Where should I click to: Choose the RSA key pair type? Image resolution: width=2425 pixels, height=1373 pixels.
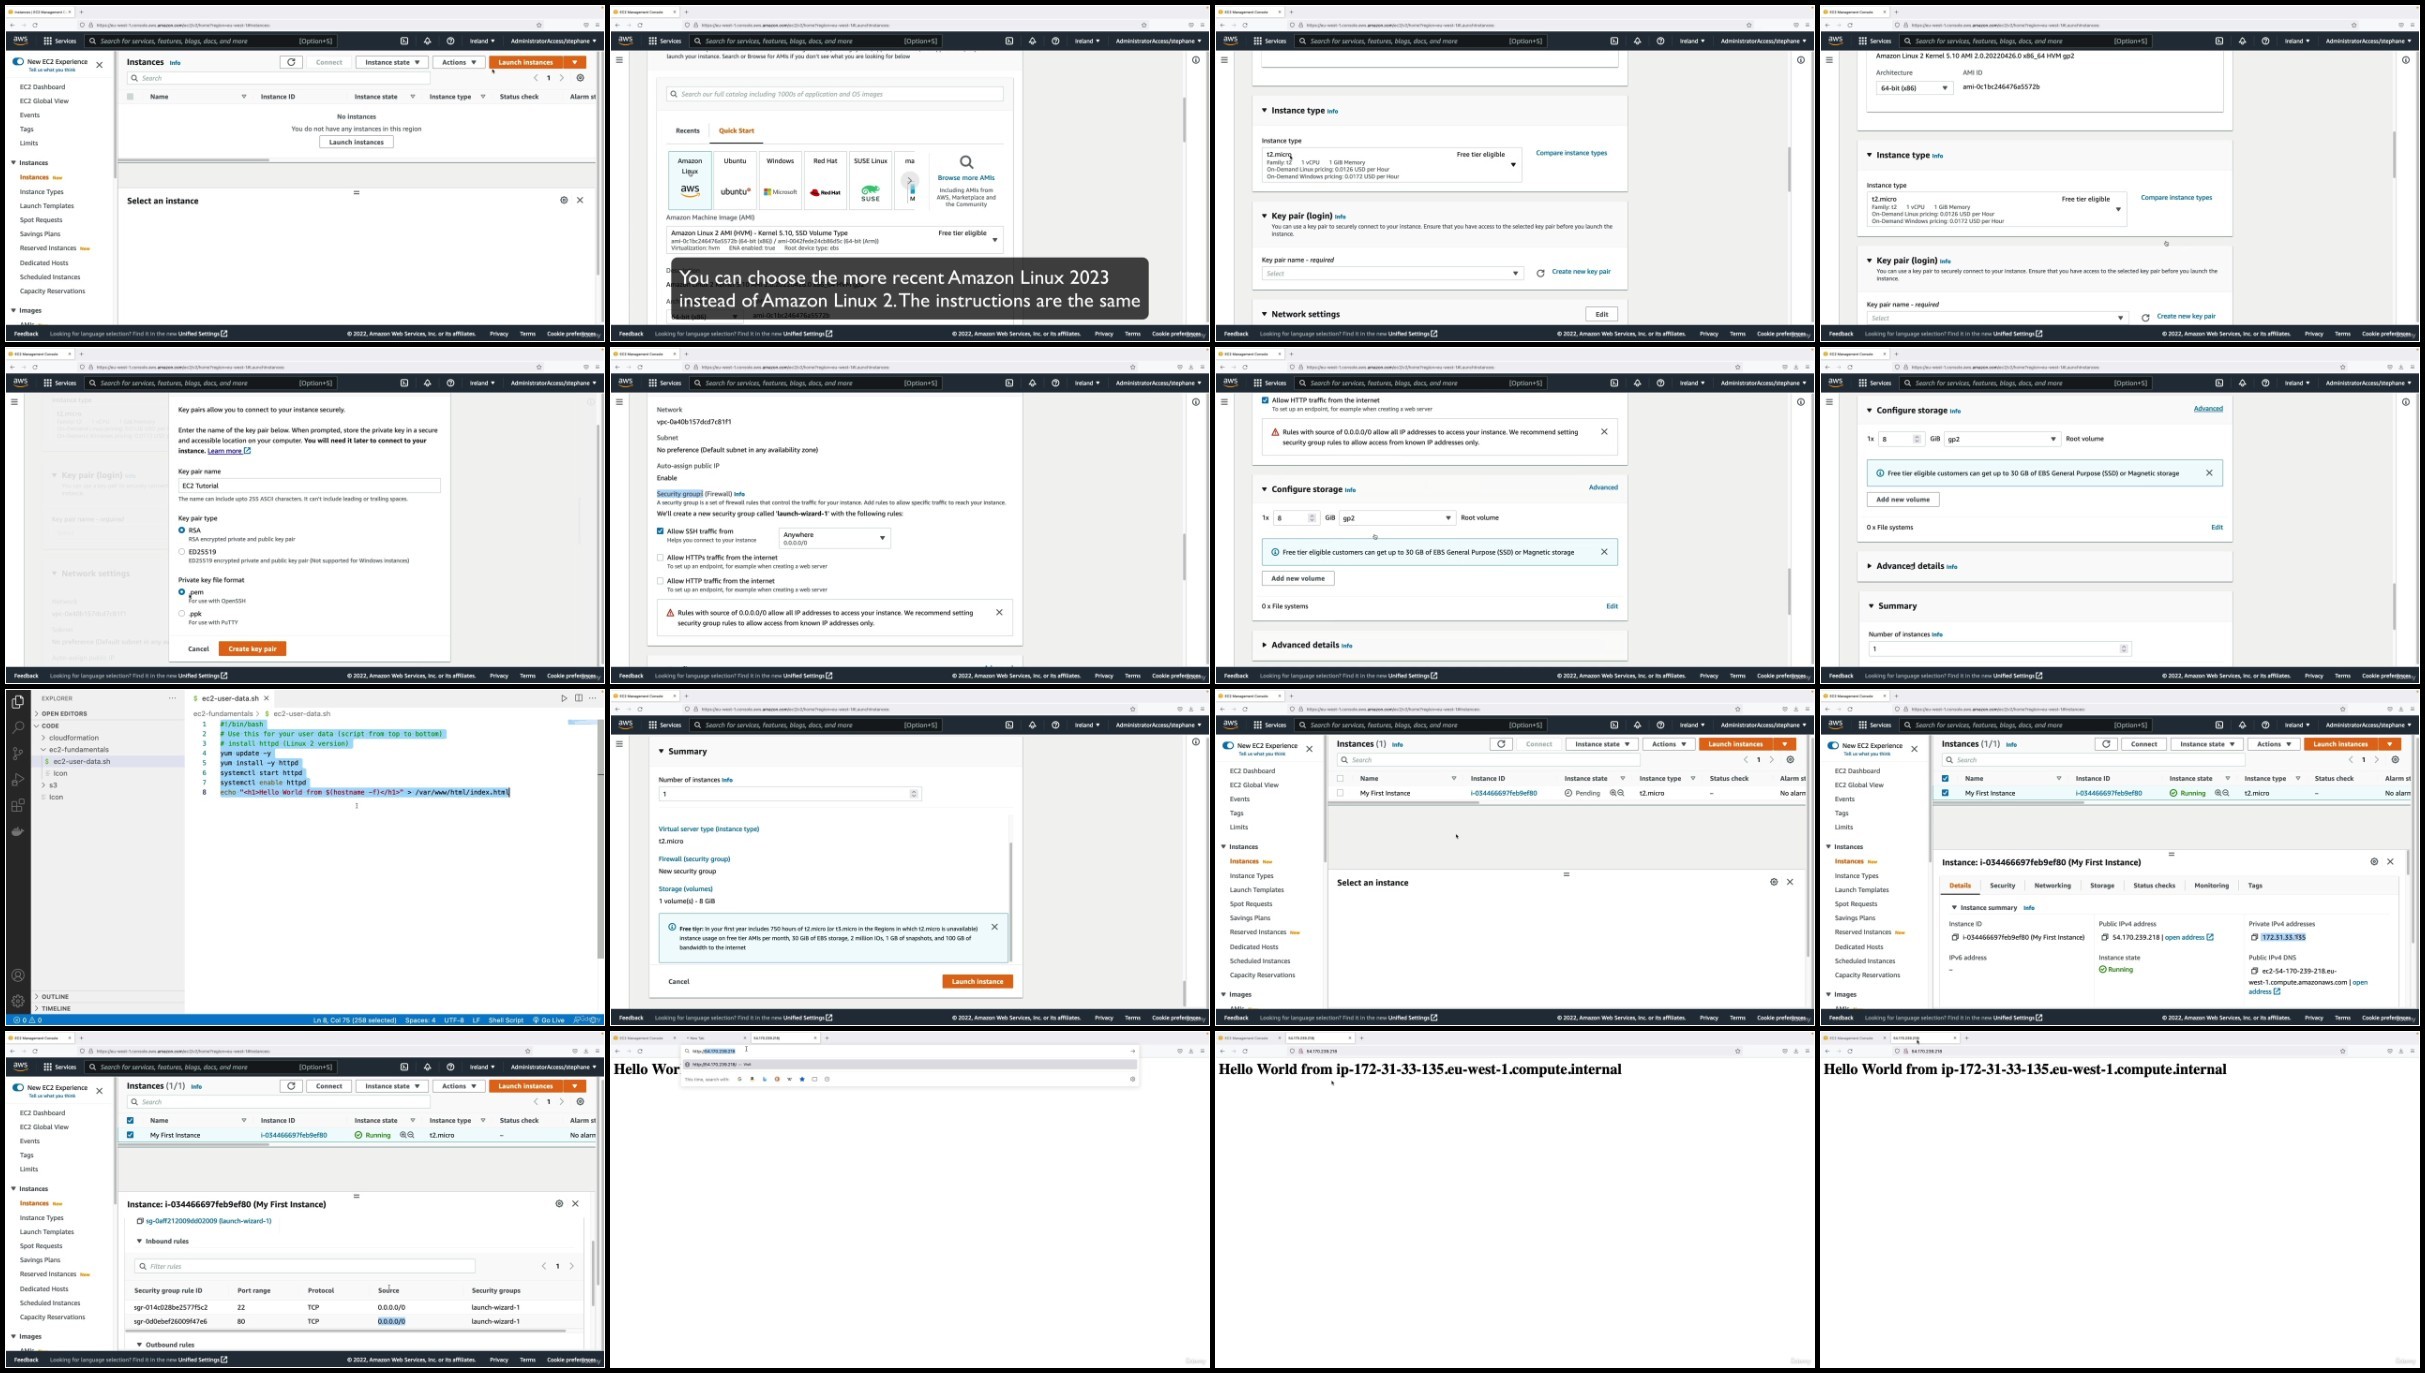[x=181, y=530]
